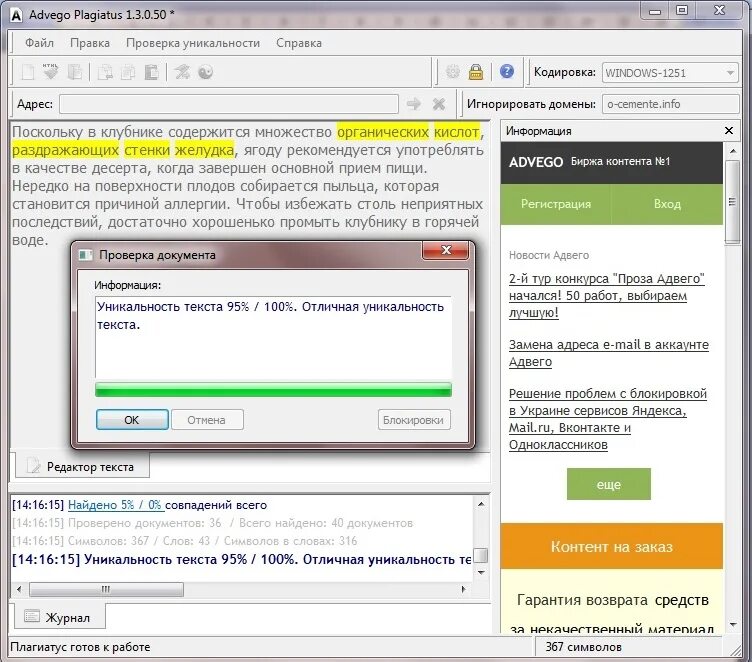The width and height of the screenshot is (752, 662).
Task: Click the log horizontal scrollbar thumb
Action: pyautogui.click(x=106, y=589)
